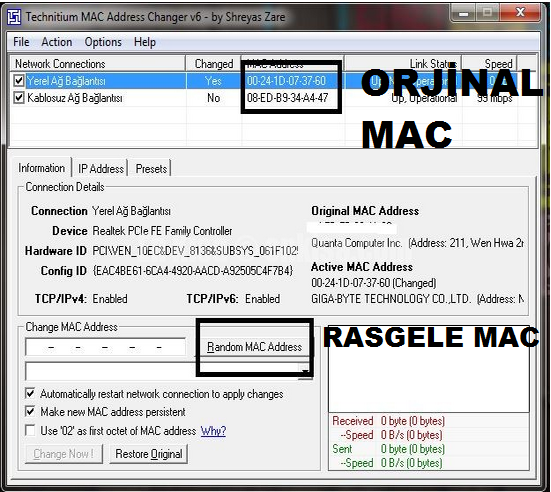
Task: Click the Config ID value text
Action: coord(193,271)
